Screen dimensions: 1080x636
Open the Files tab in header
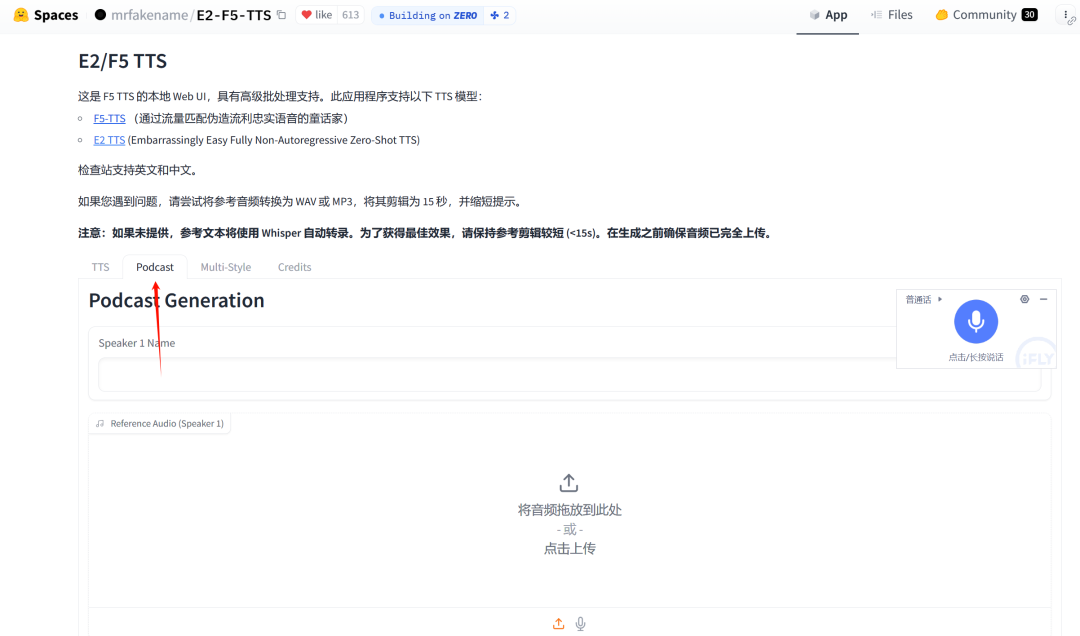(x=891, y=15)
